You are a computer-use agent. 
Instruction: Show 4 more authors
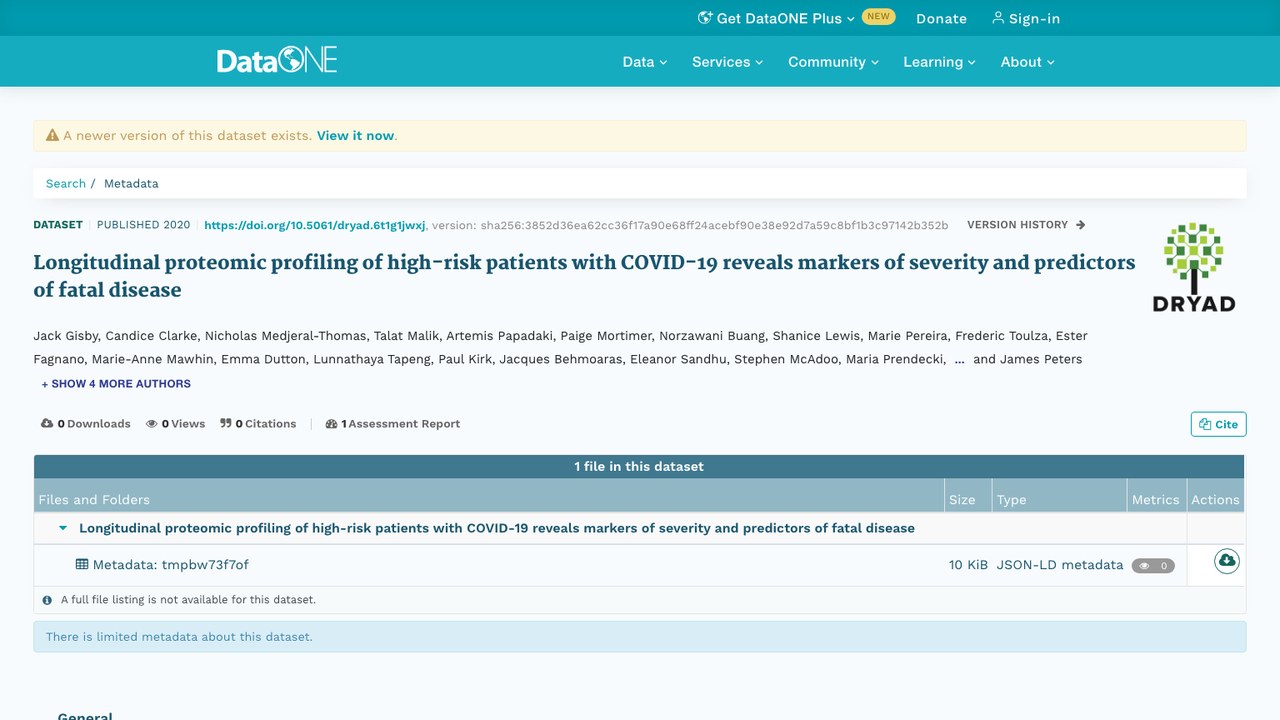click(x=116, y=384)
